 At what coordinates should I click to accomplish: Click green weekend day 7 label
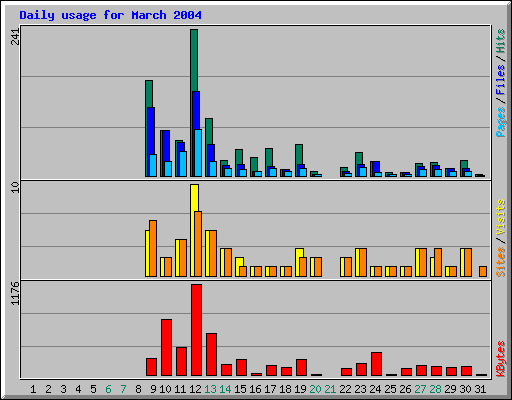[x=123, y=389]
